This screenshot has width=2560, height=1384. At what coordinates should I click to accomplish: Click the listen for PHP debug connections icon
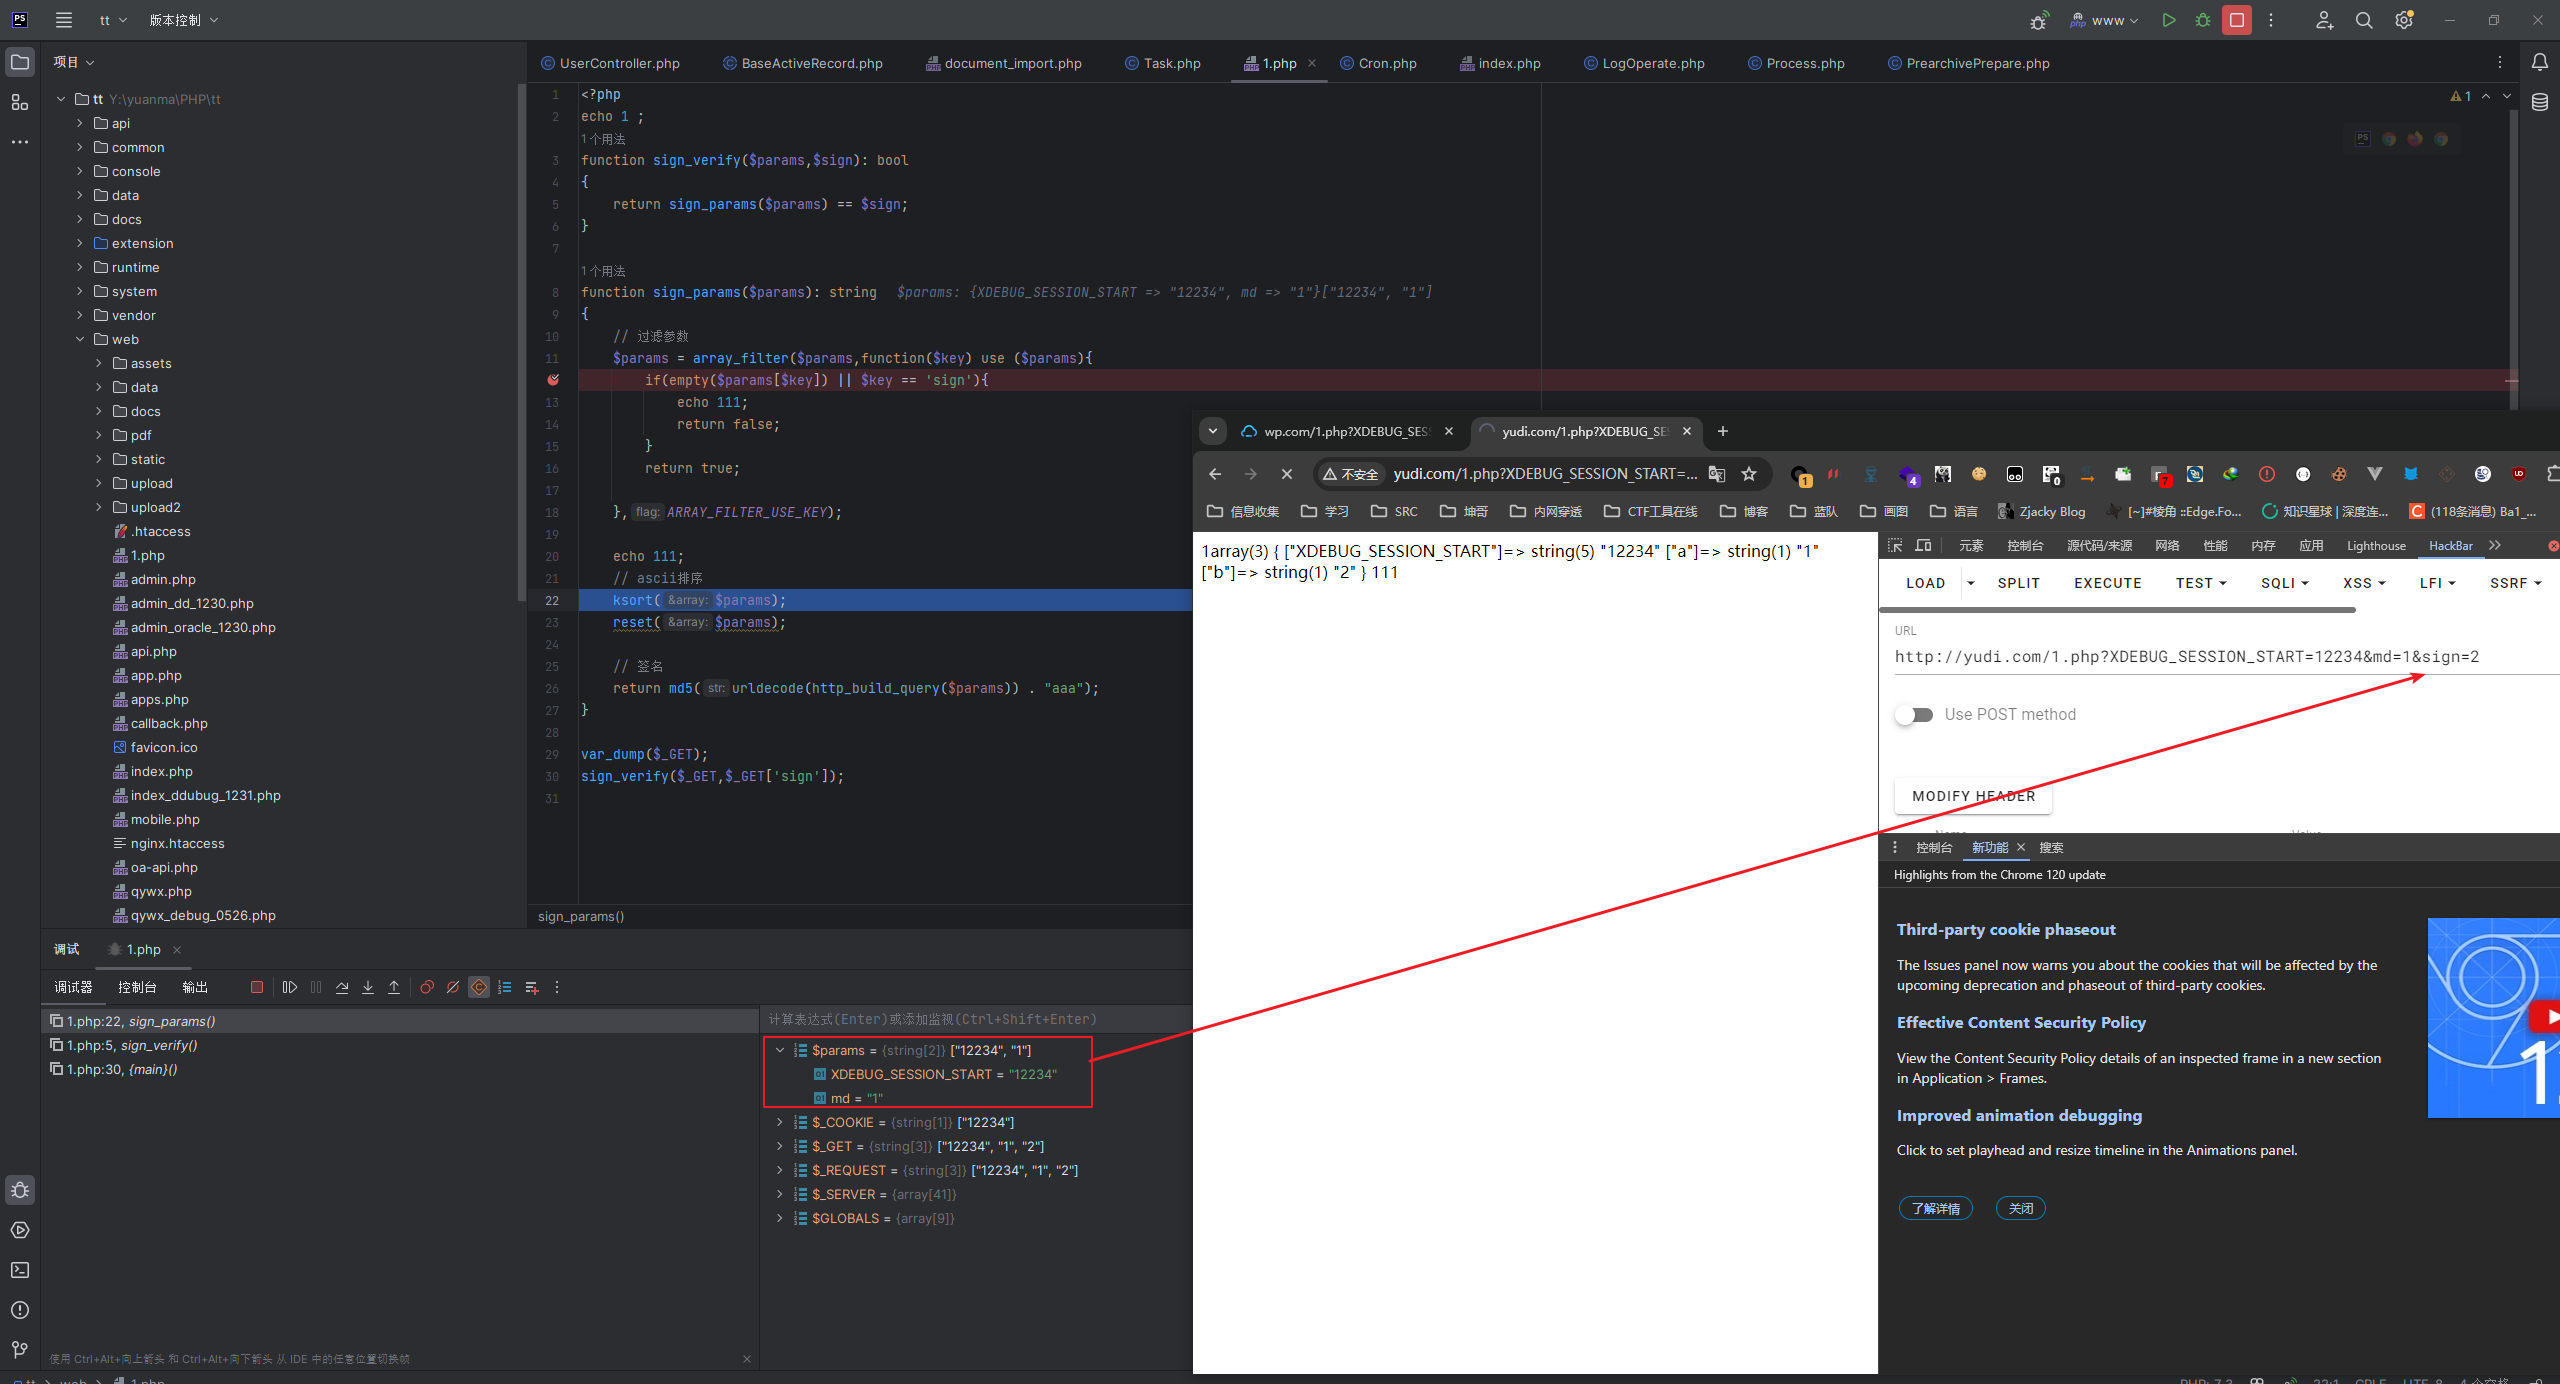pyautogui.click(x=2038, y=20)
